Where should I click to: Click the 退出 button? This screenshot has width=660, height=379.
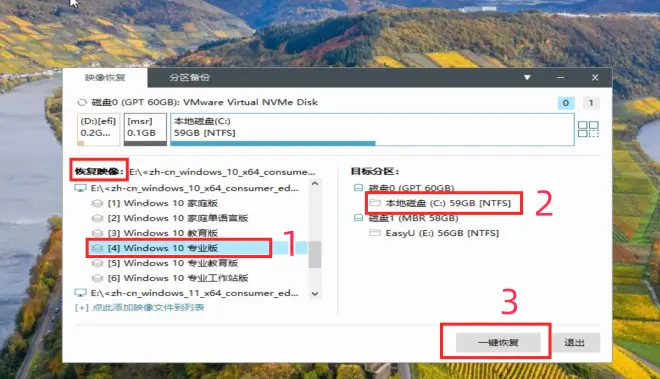575,343
